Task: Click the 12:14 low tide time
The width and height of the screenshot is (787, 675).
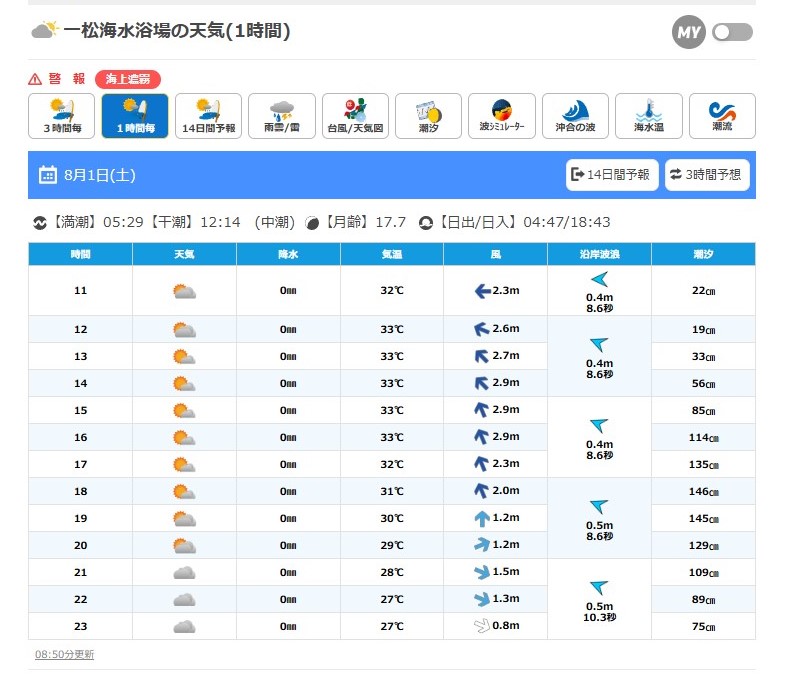Action: [220, 222]
